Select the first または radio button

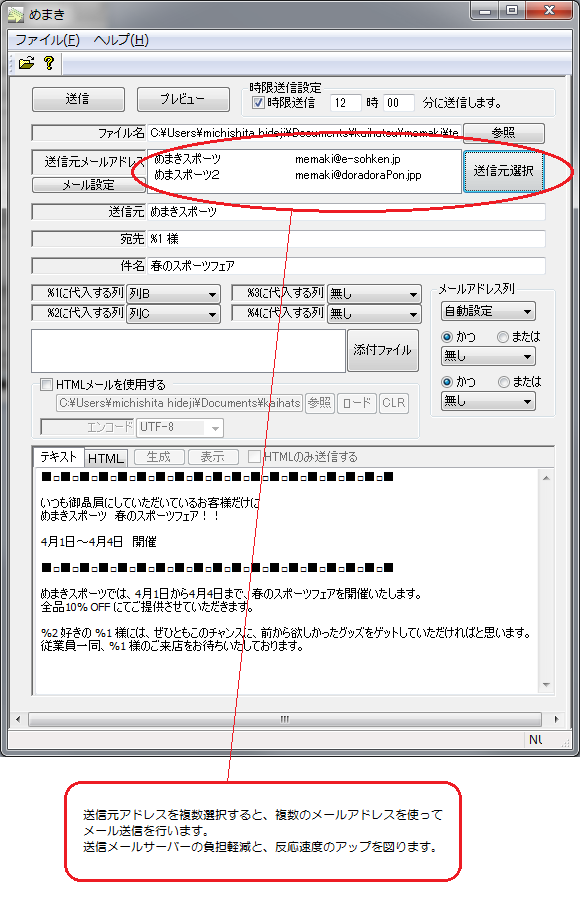503,336
